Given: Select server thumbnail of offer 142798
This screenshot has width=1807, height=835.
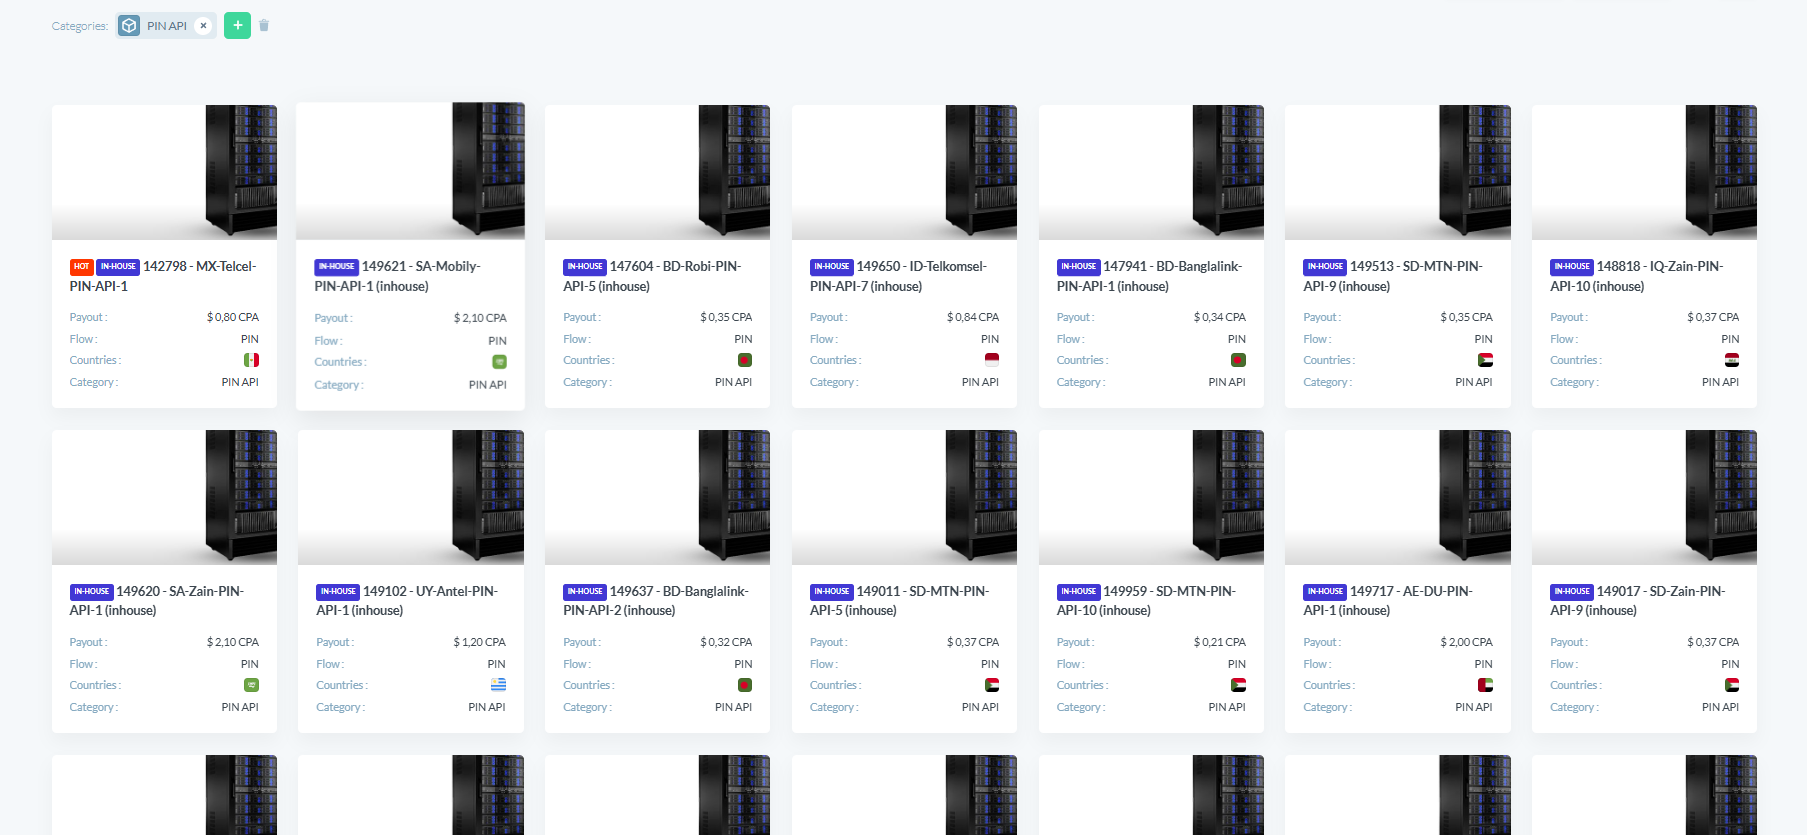Looking at the screenshot, I should tap(164, 172).
